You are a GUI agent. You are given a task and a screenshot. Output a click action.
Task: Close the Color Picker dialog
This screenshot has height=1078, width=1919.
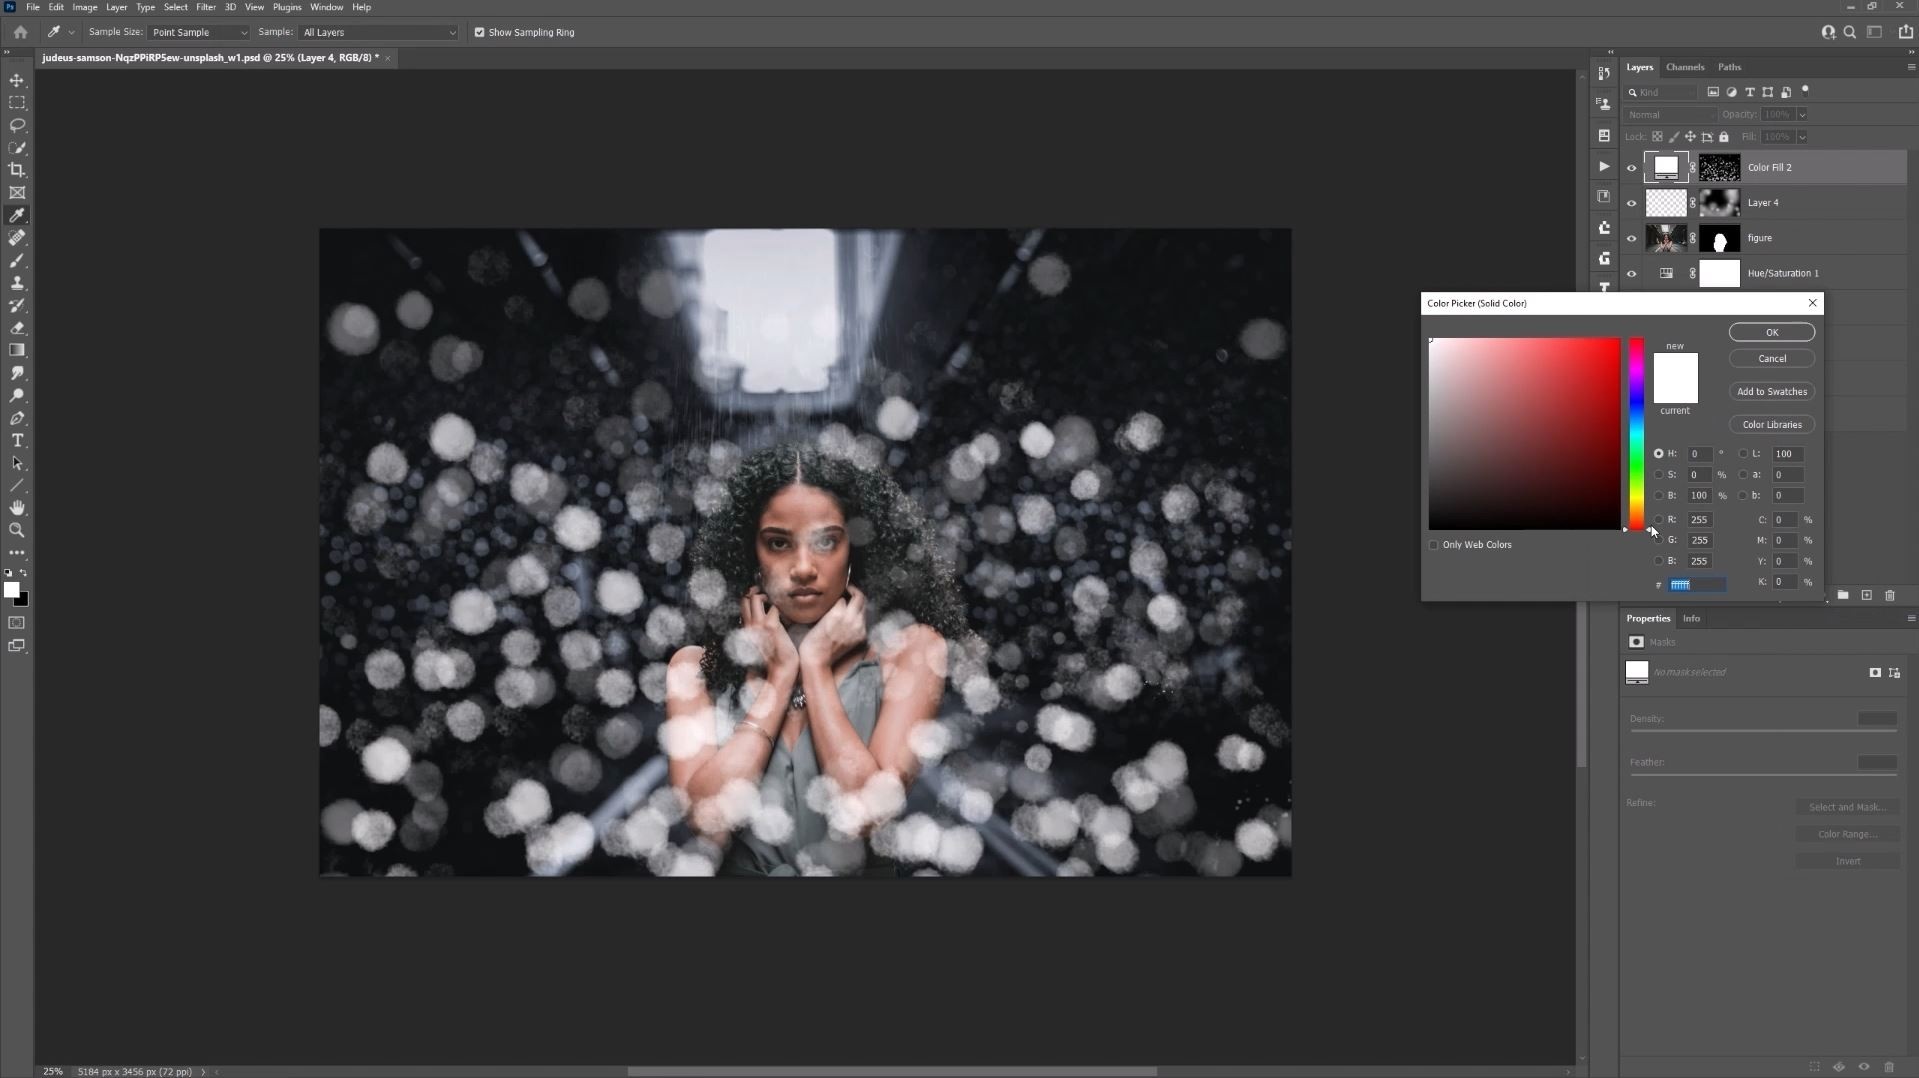[1812, 303]
